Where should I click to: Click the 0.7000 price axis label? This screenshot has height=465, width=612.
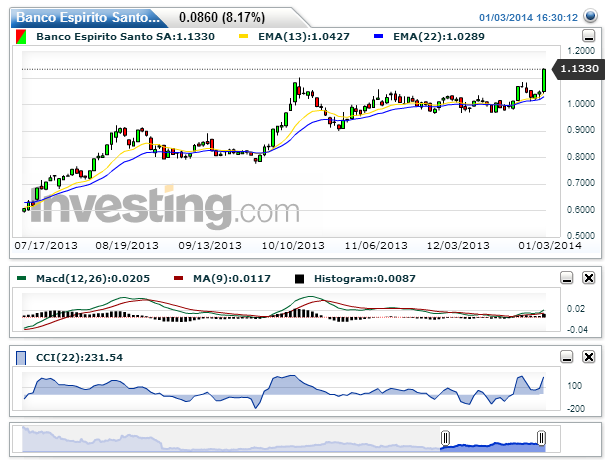(581, 183)
